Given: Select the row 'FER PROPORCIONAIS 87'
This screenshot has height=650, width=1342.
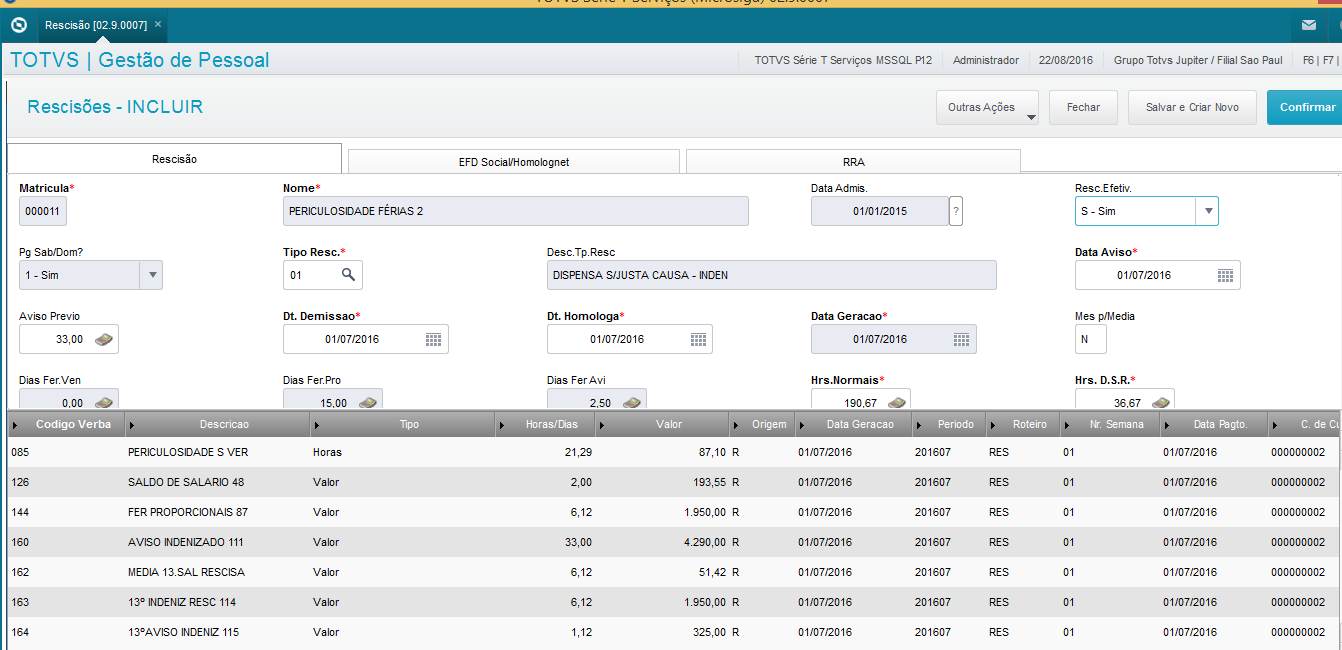Looking at the screenshot, I should 671,512.
